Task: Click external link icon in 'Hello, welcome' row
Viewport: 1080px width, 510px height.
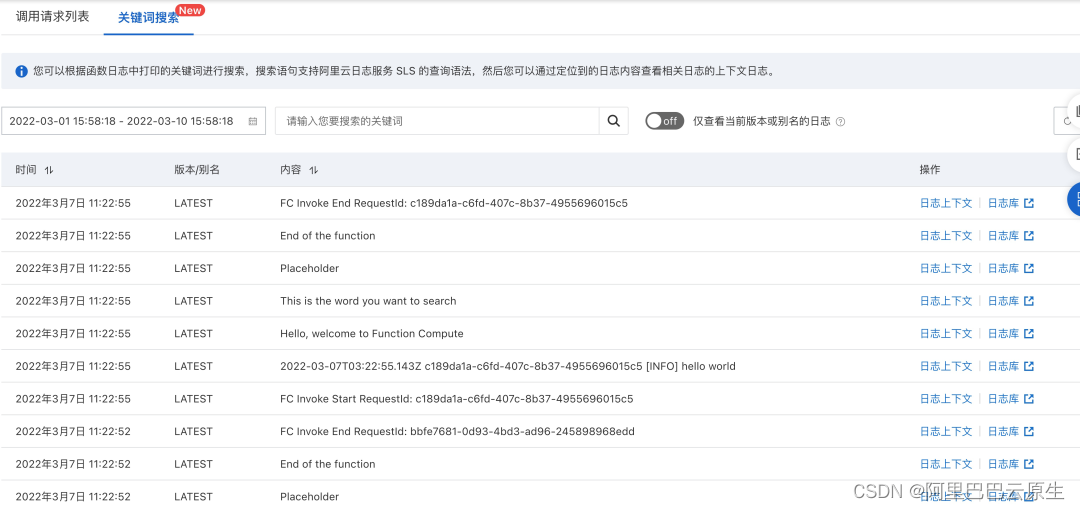Action: click(1029, 334)
